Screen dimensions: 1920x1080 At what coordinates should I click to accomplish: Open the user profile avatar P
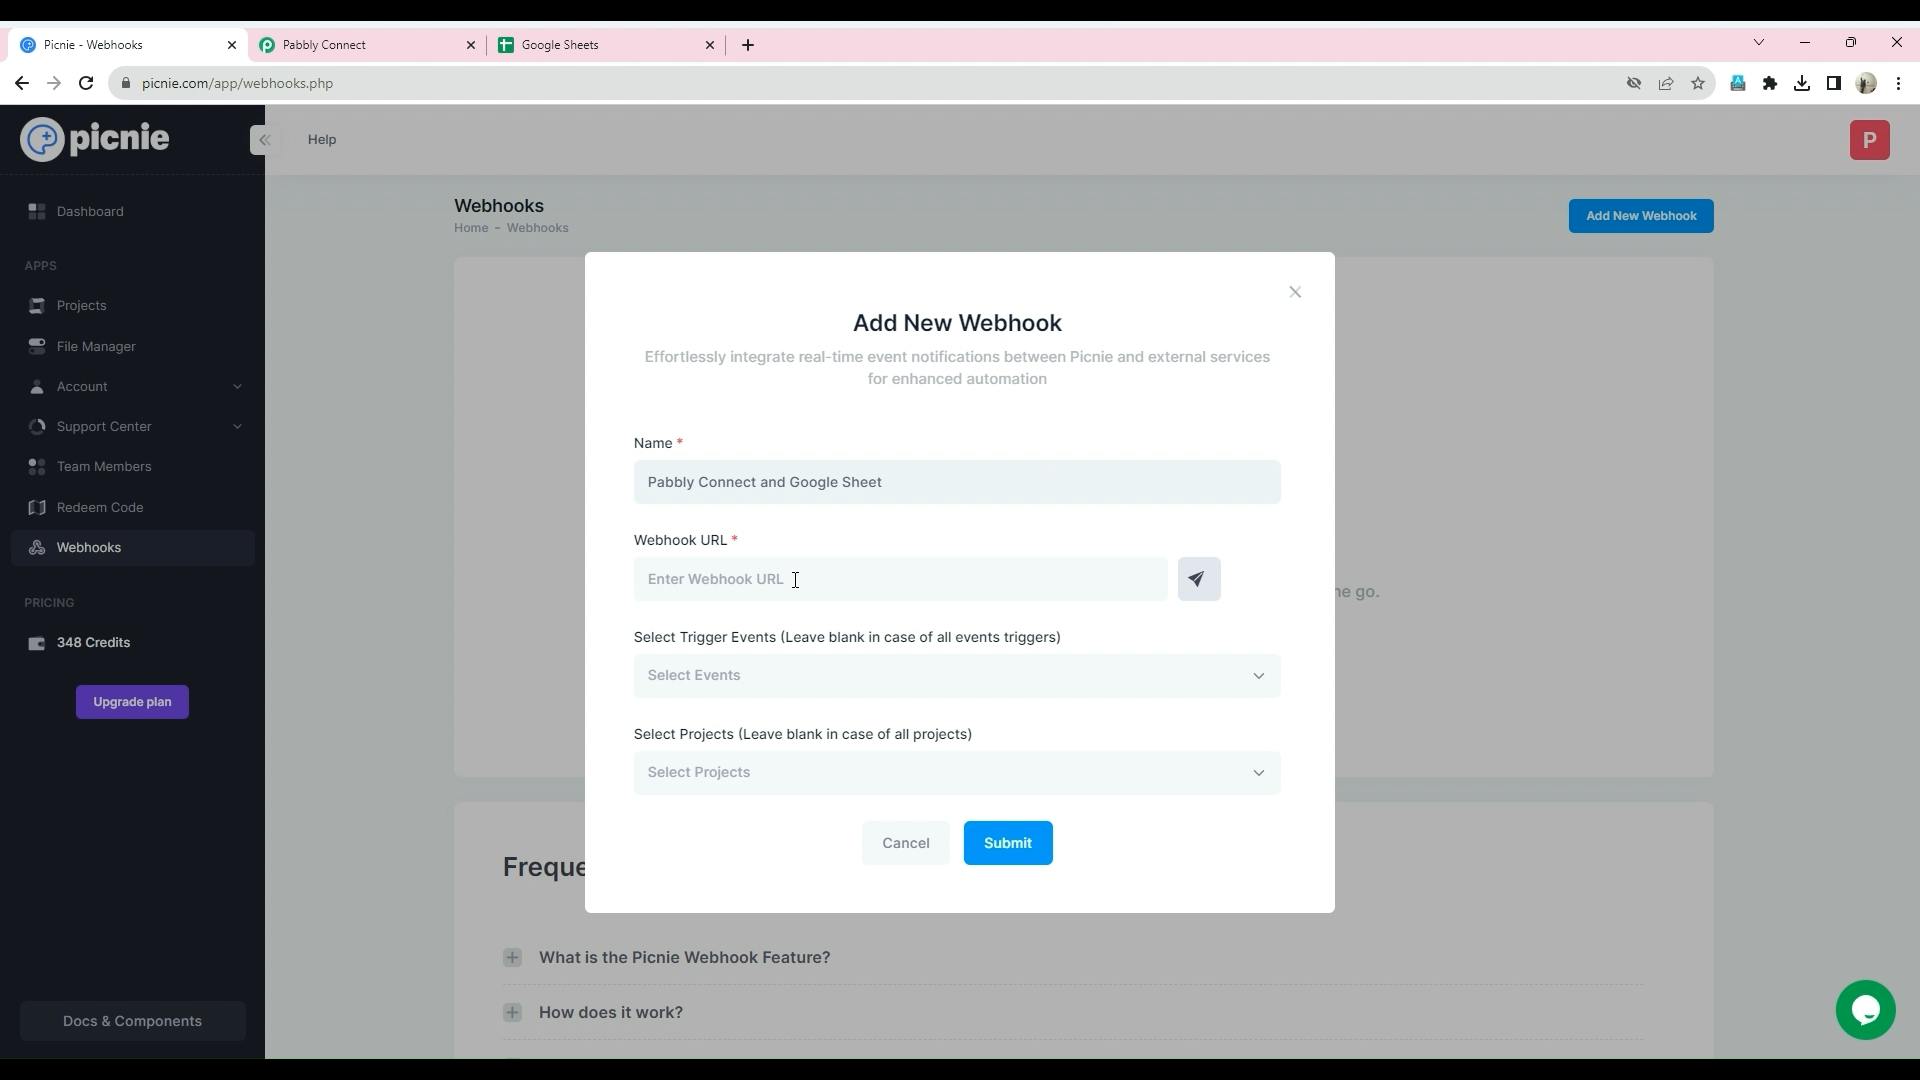coord(1869,140)
